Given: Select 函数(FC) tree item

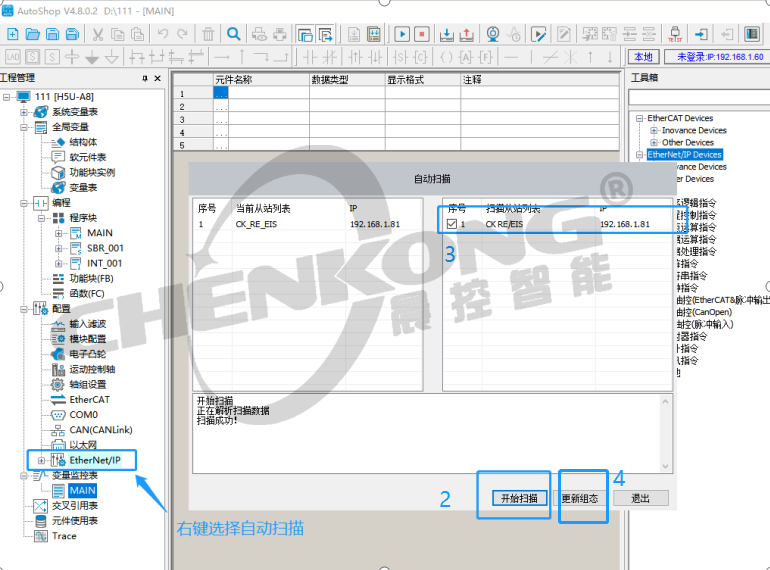Looking at the screenshot, I should [x=86, y=294].
